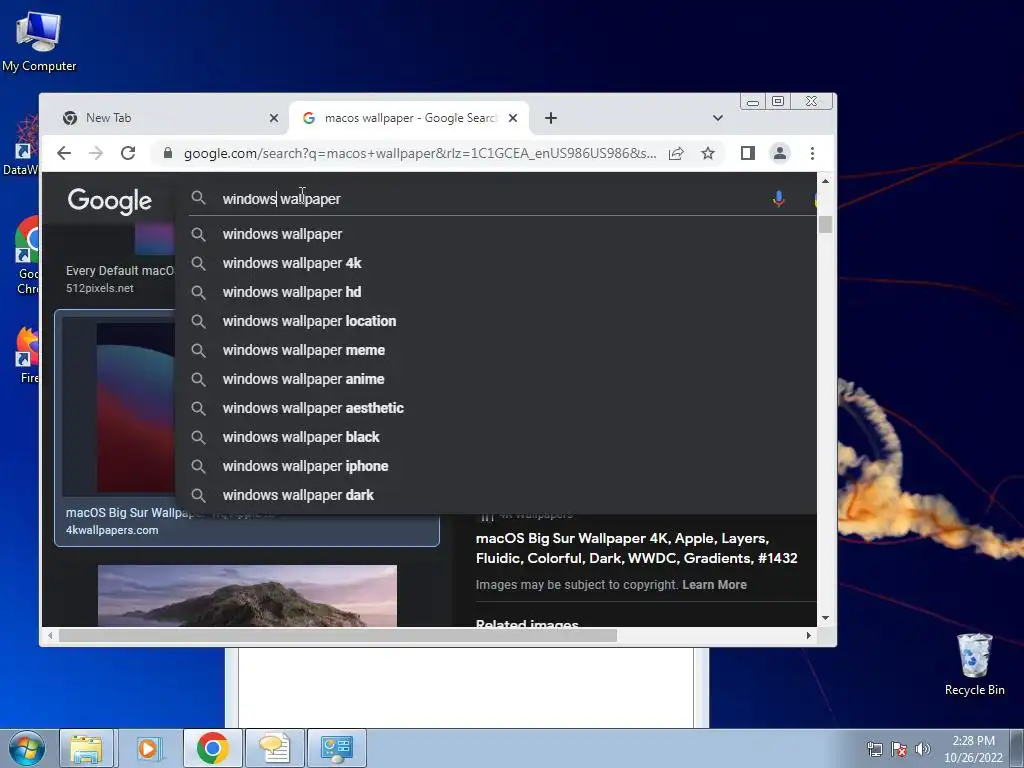Pick suggestion "windows wallpaper location"
The width and height of the screenshot is (1024, 768).
click(496, 321)
